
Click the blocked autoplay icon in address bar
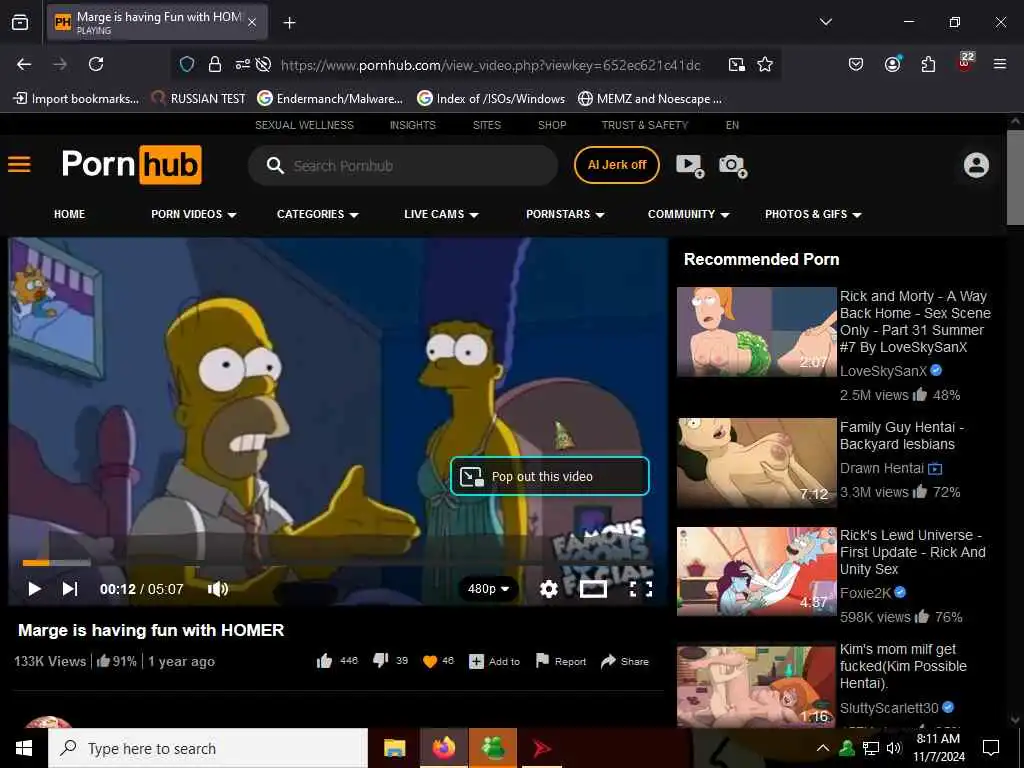(x=263, y=64)
